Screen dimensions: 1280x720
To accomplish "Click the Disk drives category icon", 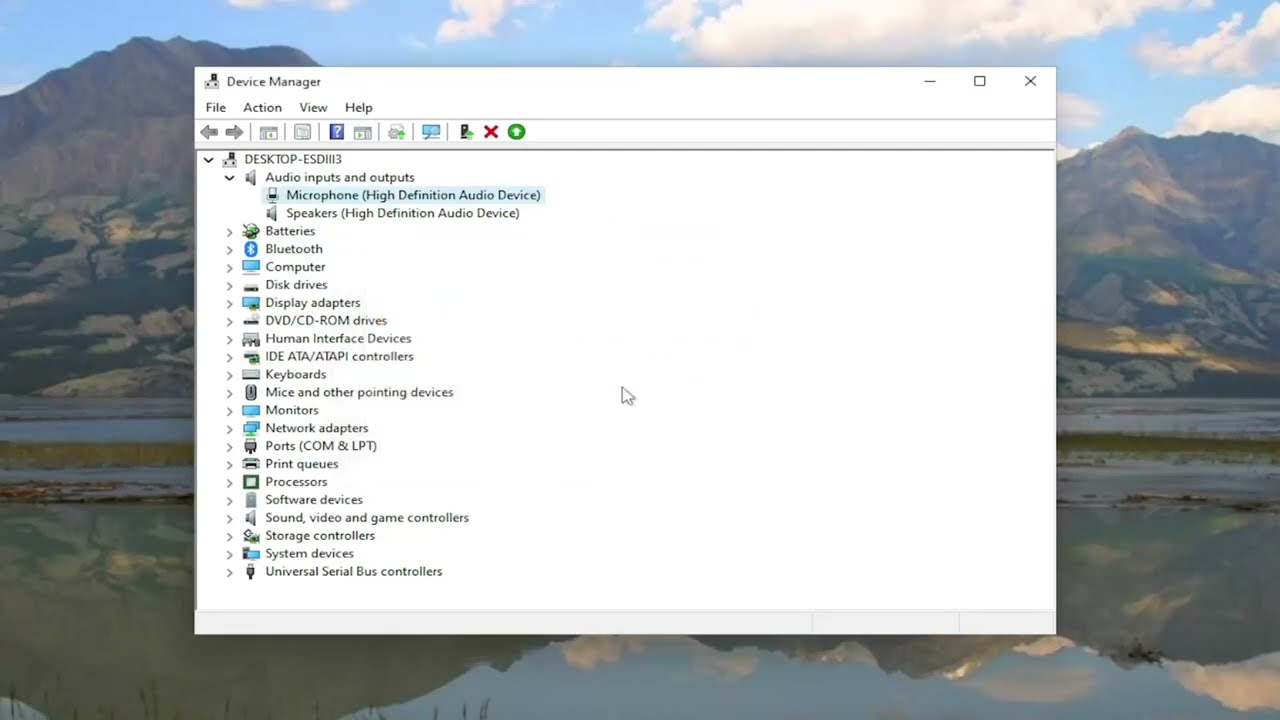I will [x=251, y=285].
